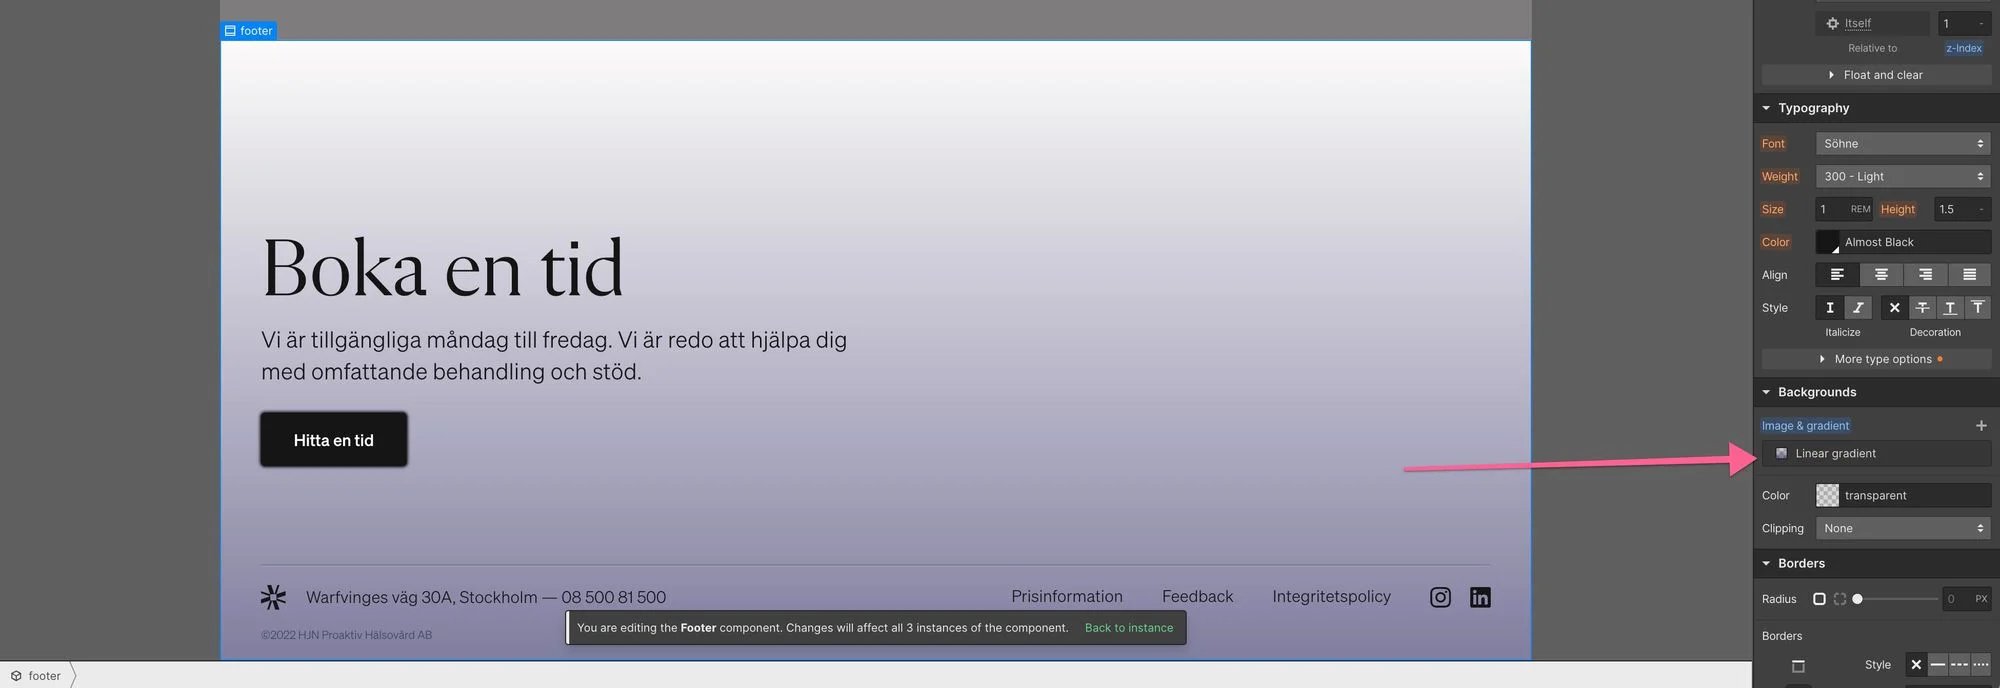Click the Hitta en tid button
2000x688 pixels.
334,440
